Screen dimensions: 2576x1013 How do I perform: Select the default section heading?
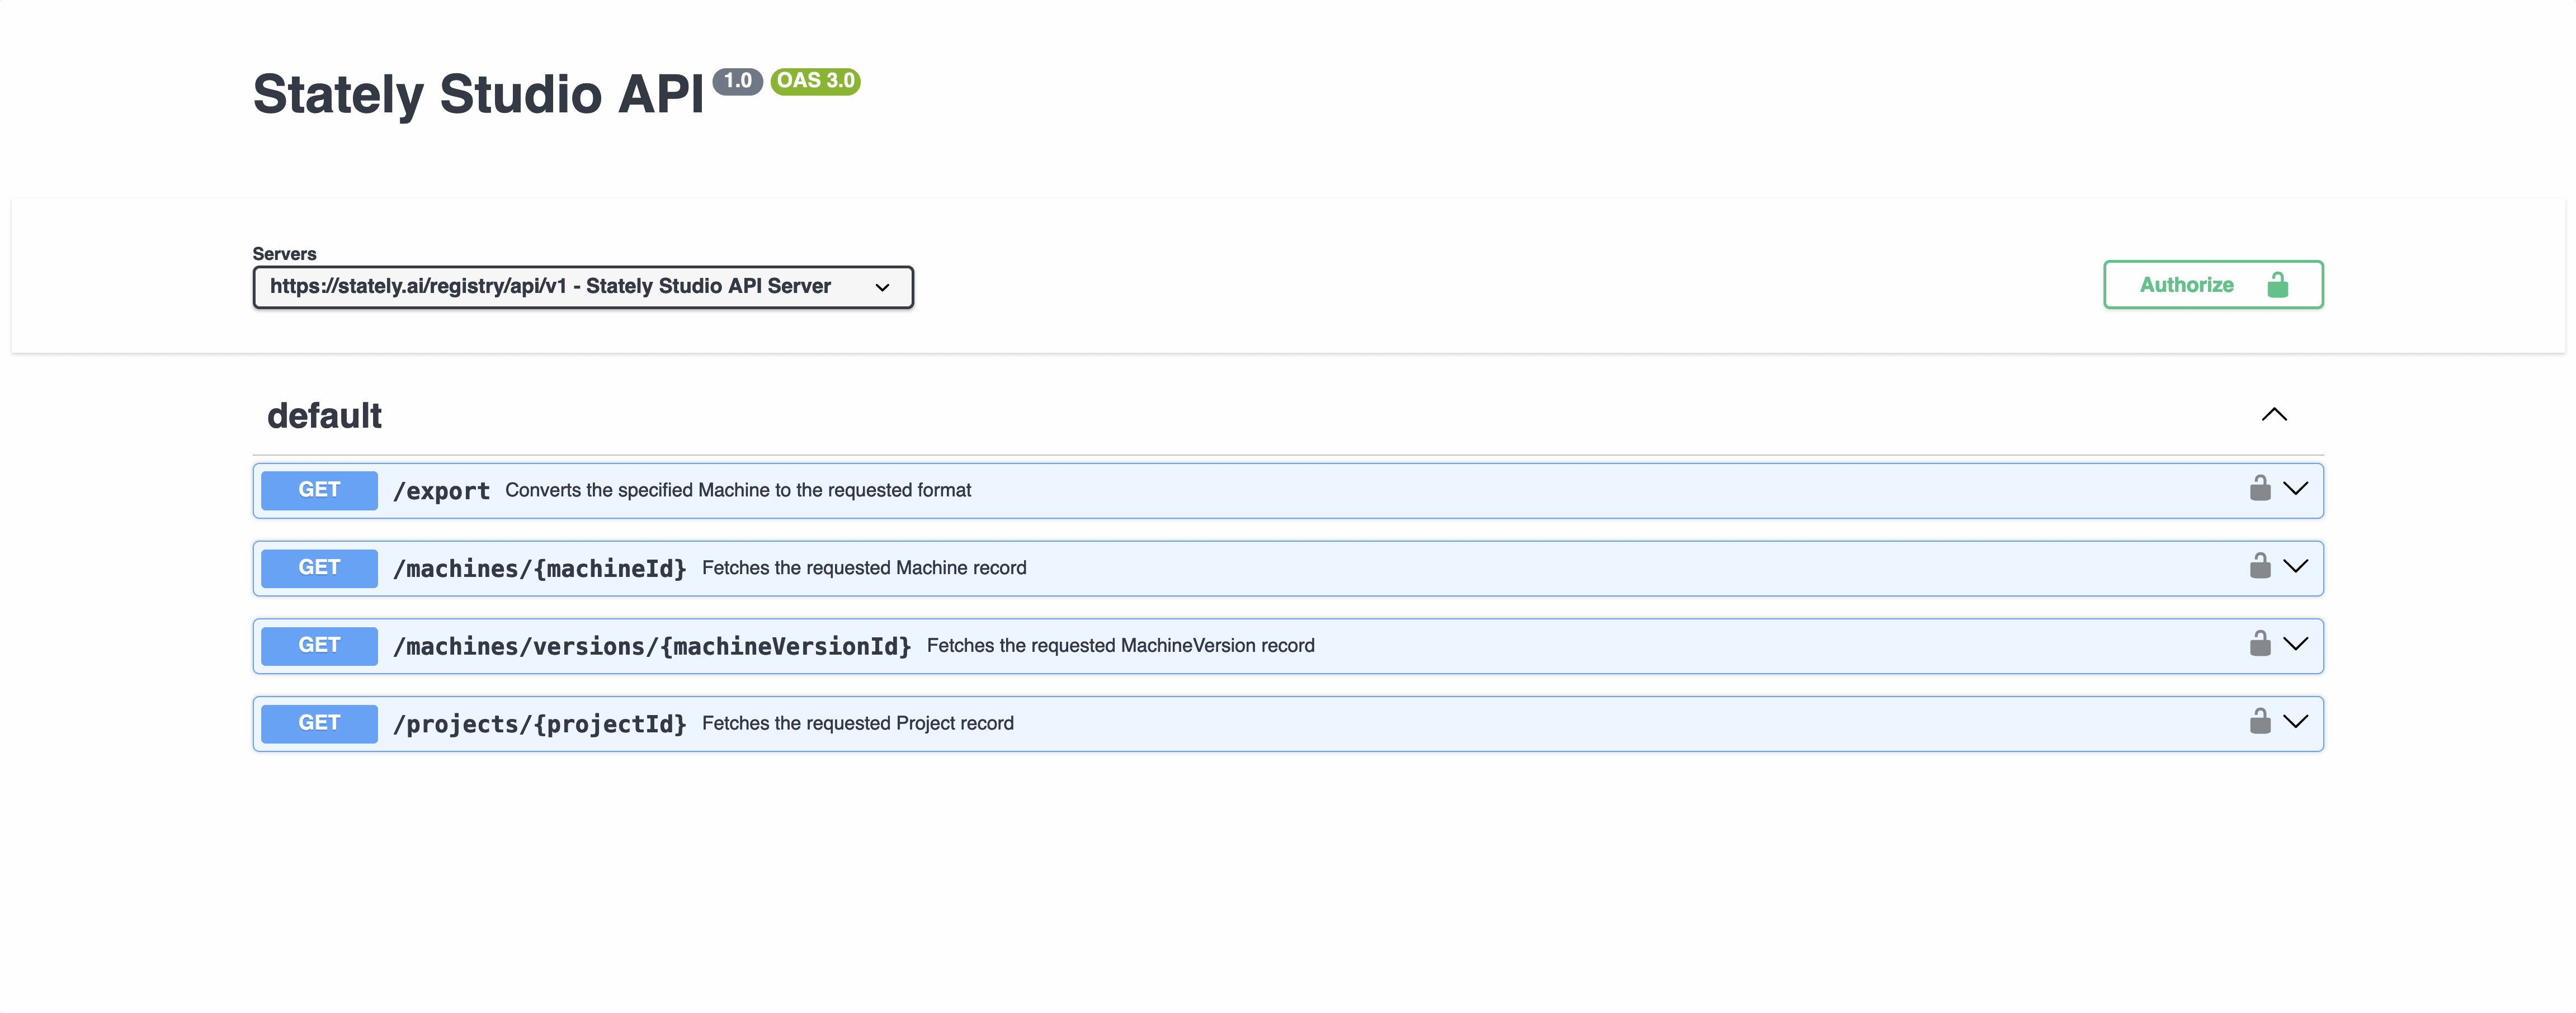tap(324, 414)
